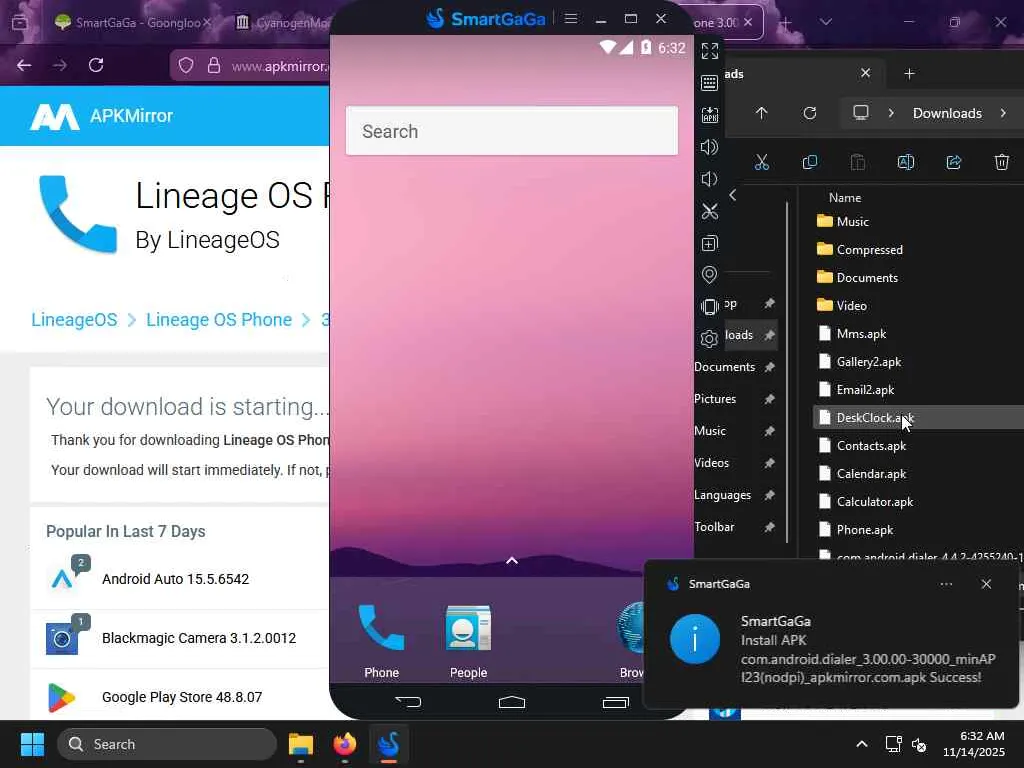Click Cut icon in File Explorer toolbar

pos(761,162)
